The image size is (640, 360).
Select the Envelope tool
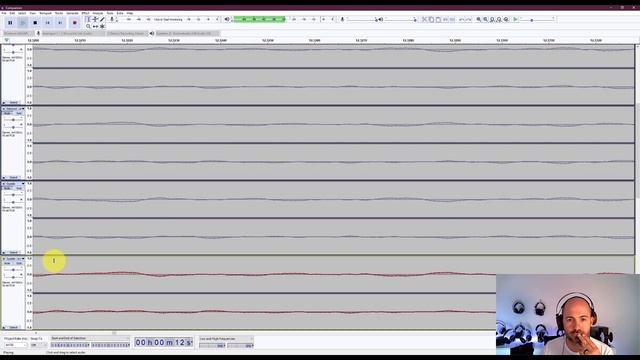[x=95, y=19]
